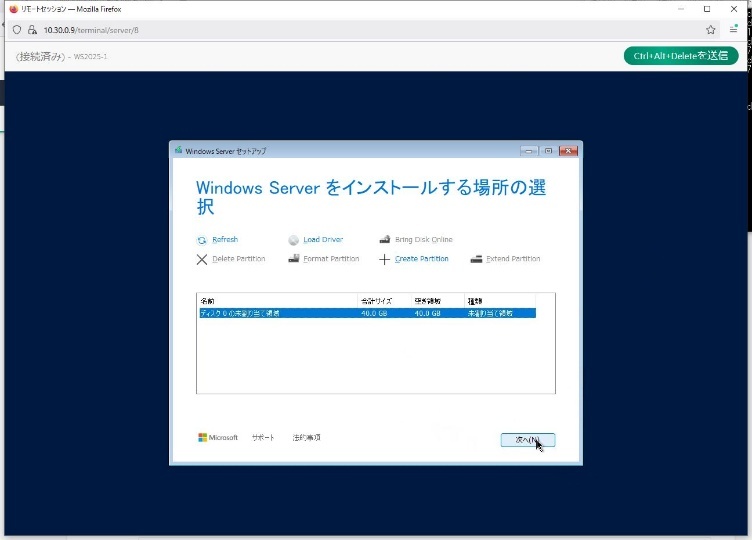Click the Create Partition plus icon

[x=385, y=259]
